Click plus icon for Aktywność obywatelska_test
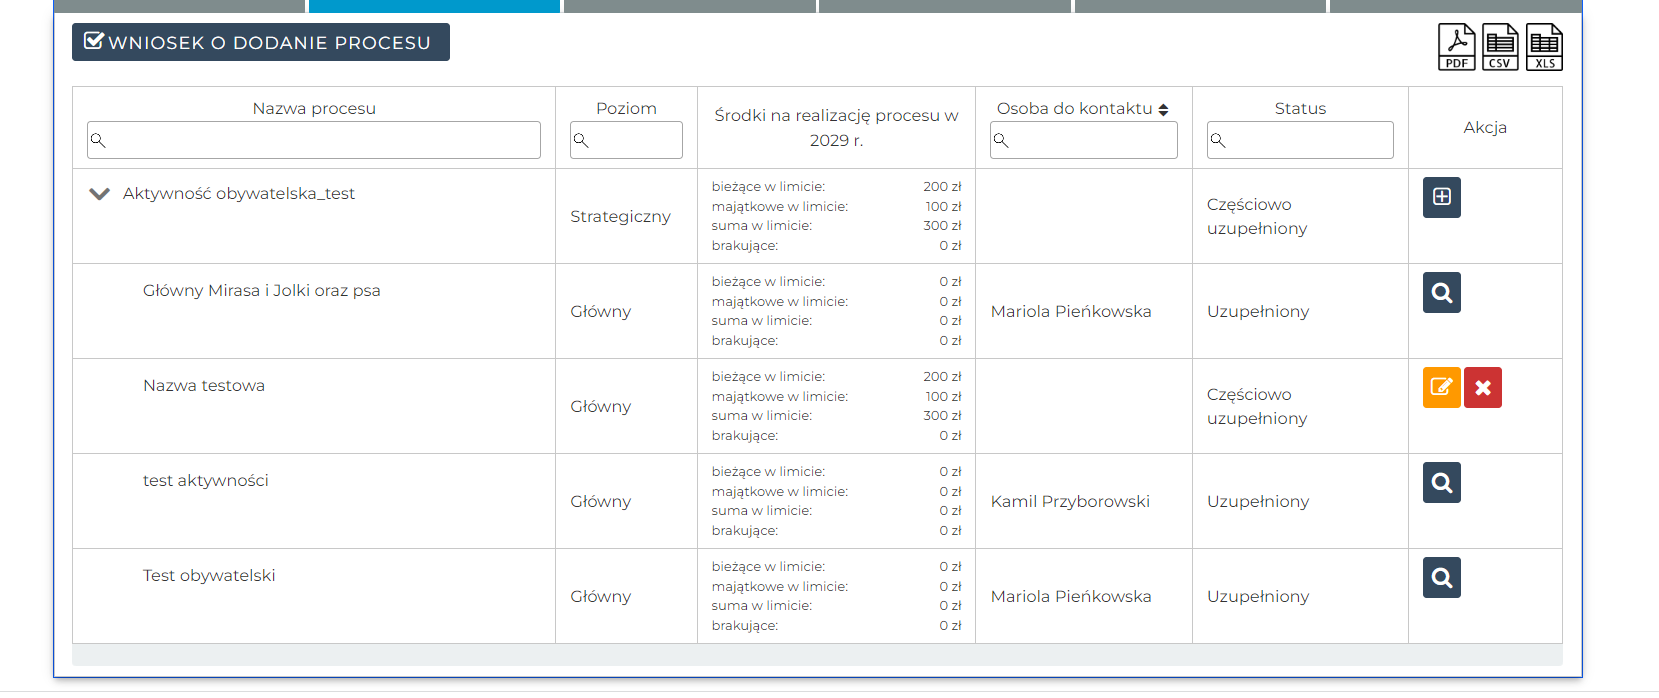Viewport: 1659px width, 698px height. tap(1441, 197)
